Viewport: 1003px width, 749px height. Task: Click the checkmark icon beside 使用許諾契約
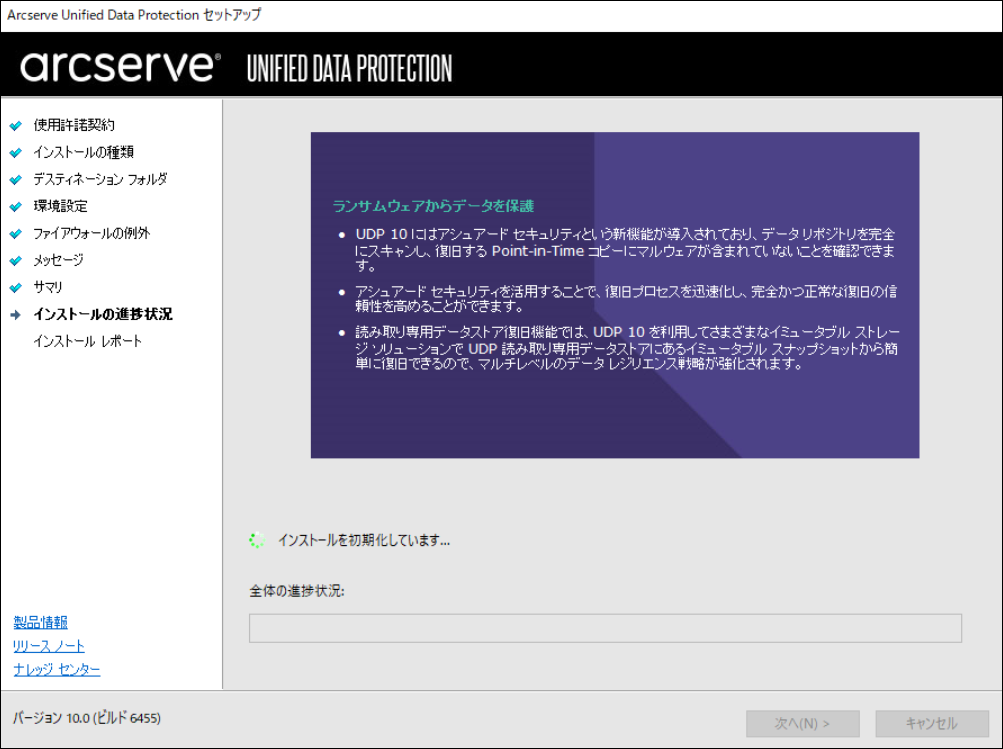pyautogui.click(x=15, y=126)
